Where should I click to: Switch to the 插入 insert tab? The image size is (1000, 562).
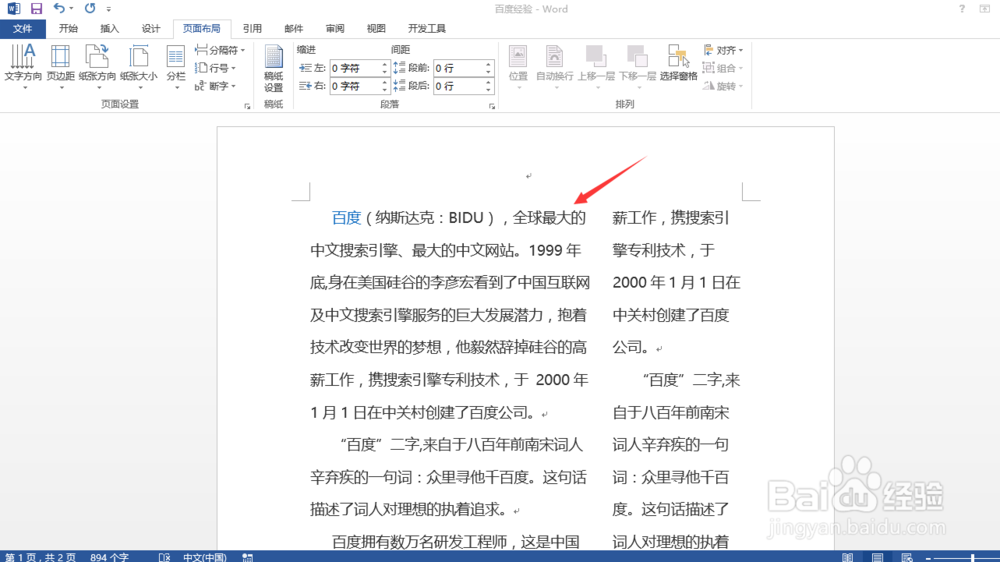click(110, 29)
